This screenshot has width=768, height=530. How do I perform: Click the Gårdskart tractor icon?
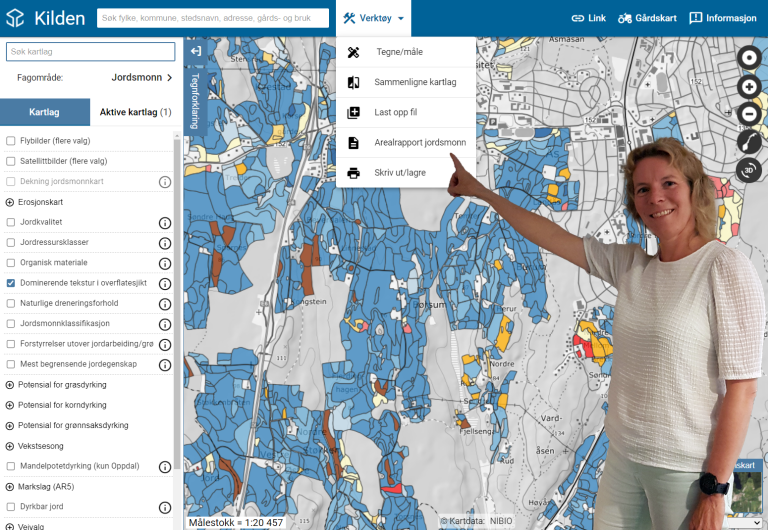click(x=624, y=19)
